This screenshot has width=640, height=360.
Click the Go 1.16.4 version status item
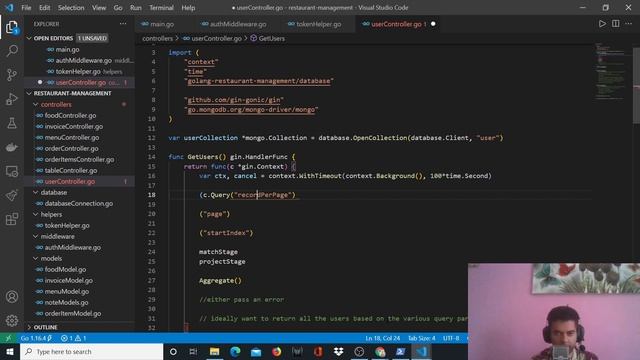pos(36,338)
